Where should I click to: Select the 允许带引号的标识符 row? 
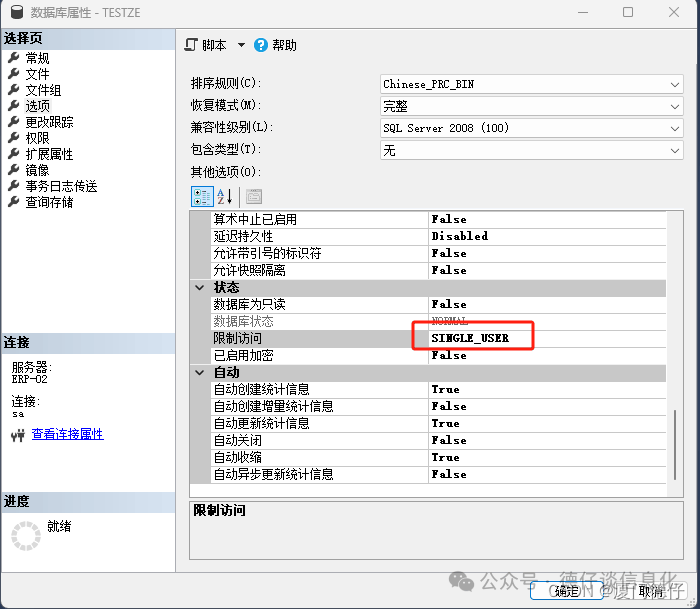[x=438, y=253]
